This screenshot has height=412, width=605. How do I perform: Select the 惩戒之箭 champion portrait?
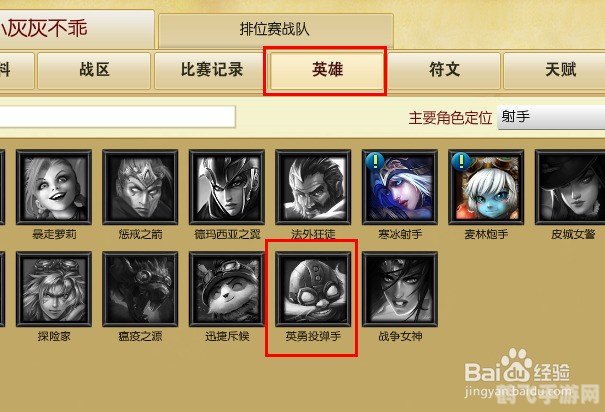tap(140, 187)
